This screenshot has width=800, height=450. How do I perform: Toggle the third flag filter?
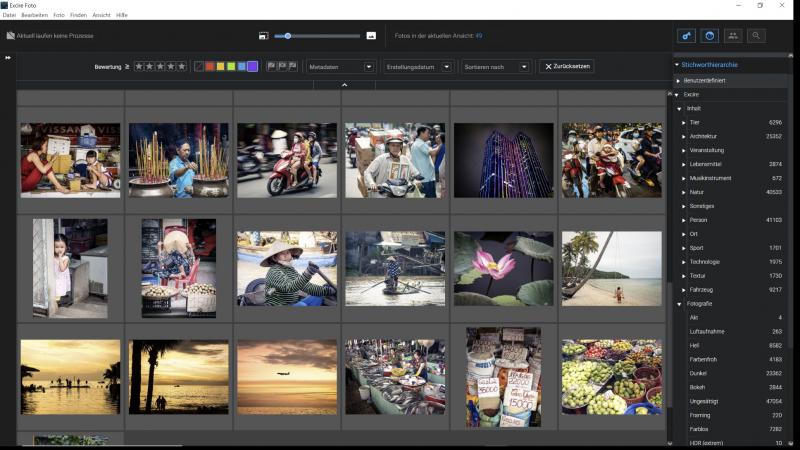(x=293, y=66)
